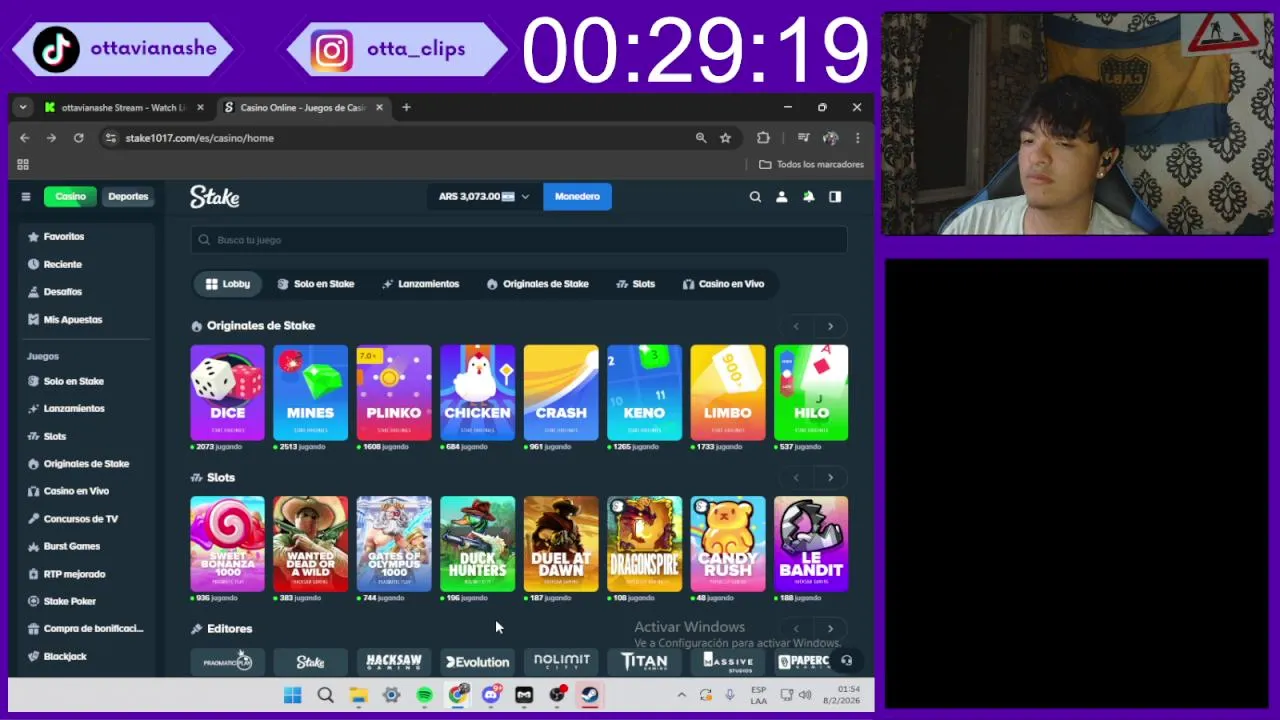Image resolution: width=1280 pixels, height=720 pixels.
Task: Open Todos los marcadores folder
Action: point(811,164)
